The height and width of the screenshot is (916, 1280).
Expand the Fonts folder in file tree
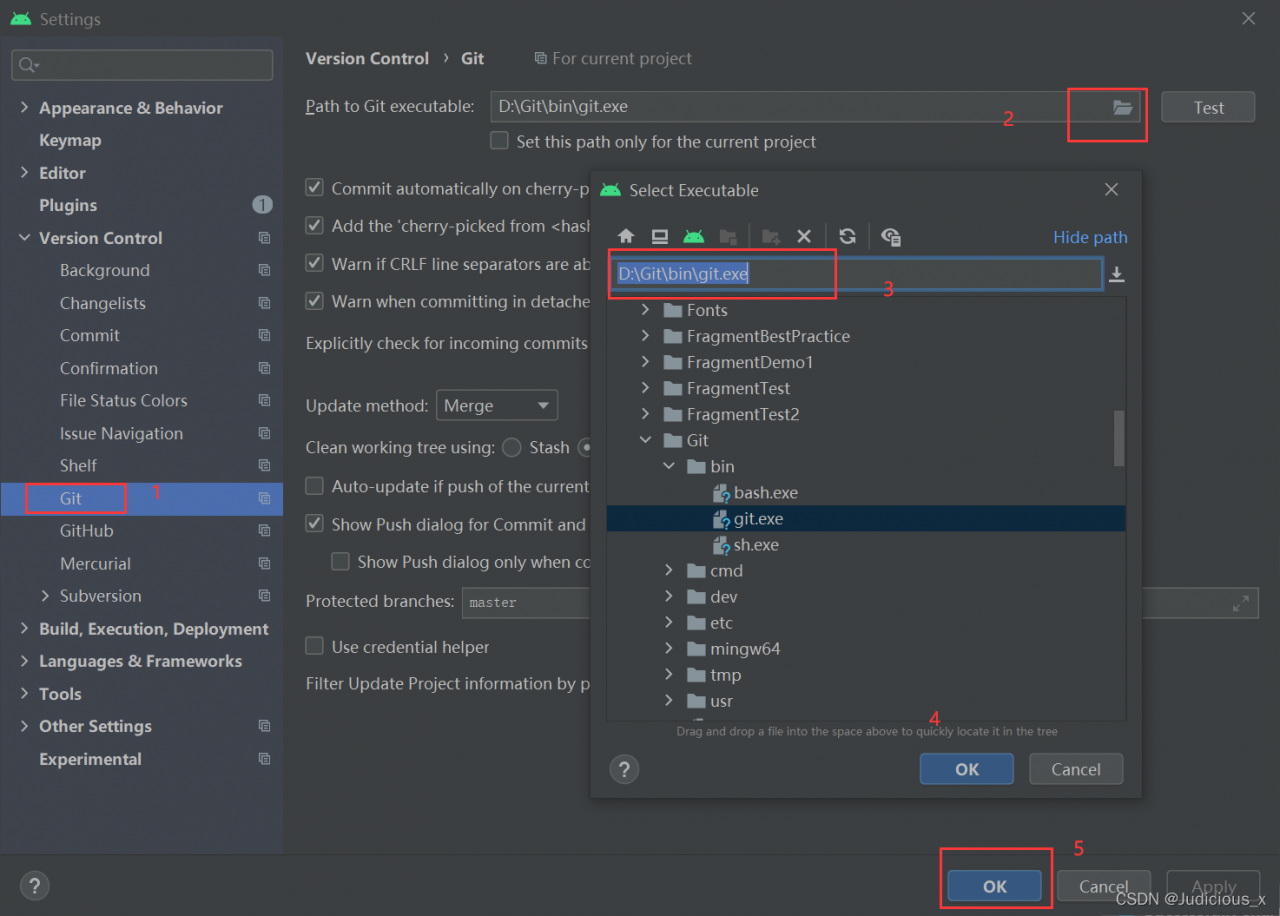coord(645,310)
